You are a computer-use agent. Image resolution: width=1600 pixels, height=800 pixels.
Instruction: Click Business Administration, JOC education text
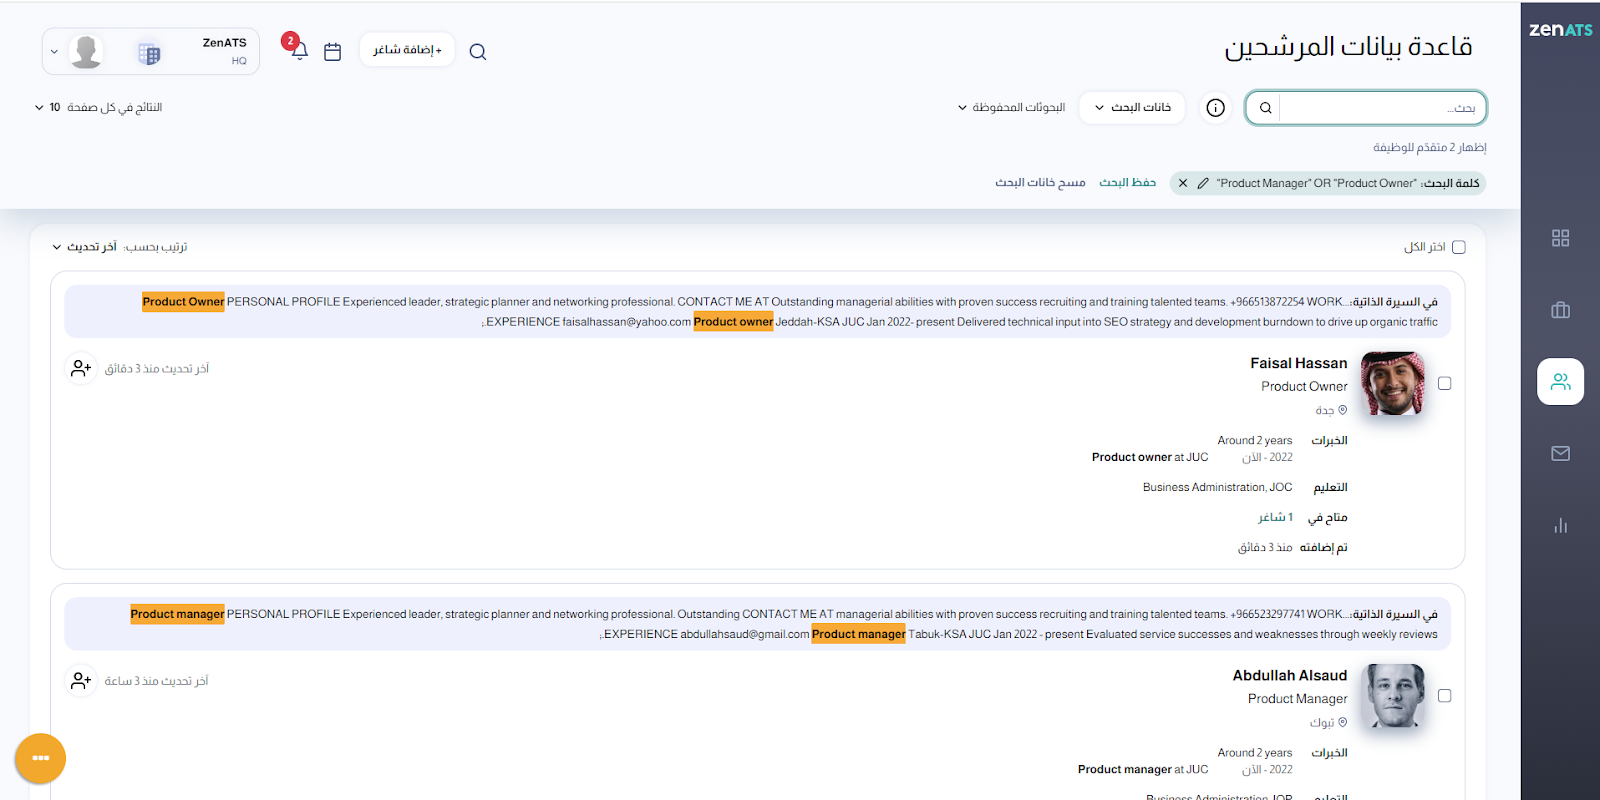1218,487
